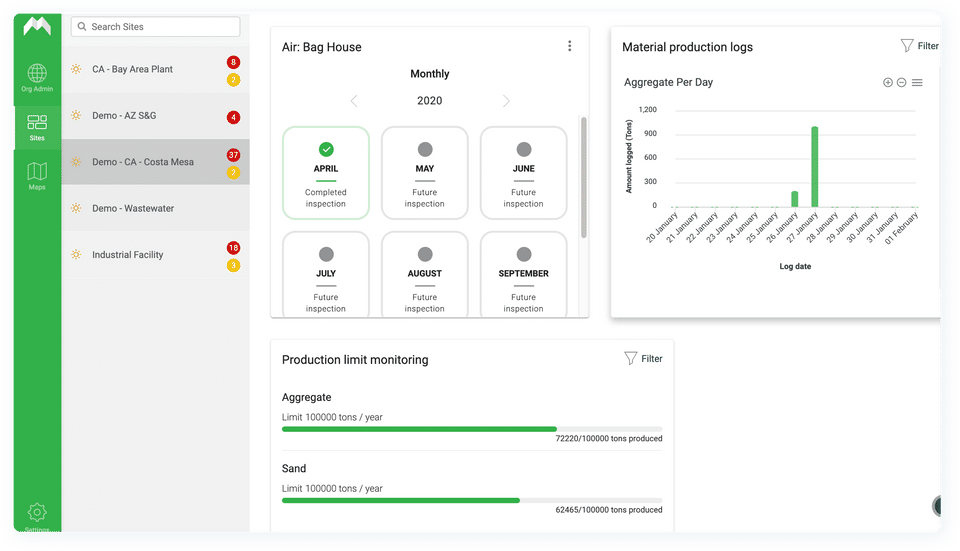Image resolution: width=960 pixels, height=551 pixels.
Task: Click zoom in icon on Aggregate chart
Action: click(x=887, y=83)
